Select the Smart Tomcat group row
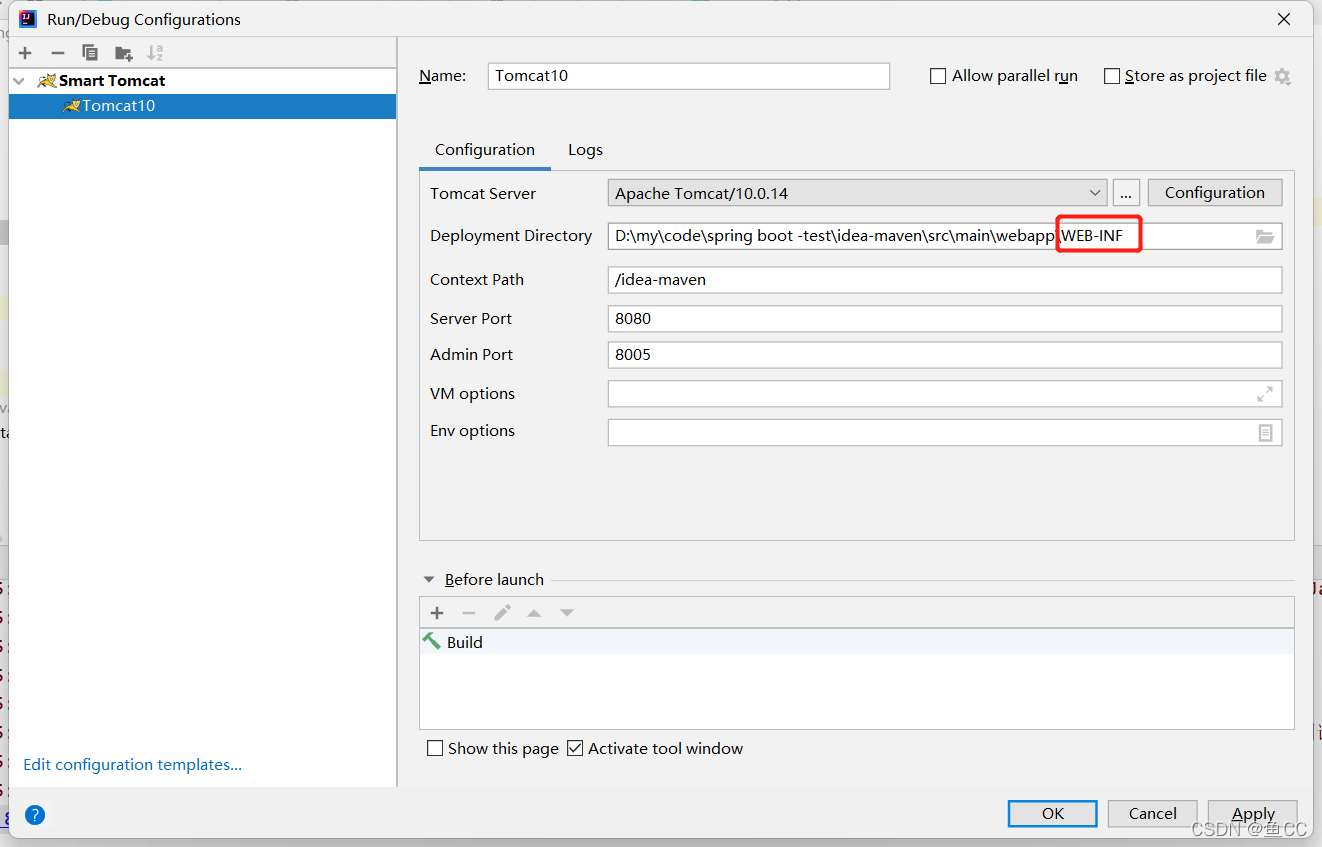The image size is (1322, 847). coord(202,81)
